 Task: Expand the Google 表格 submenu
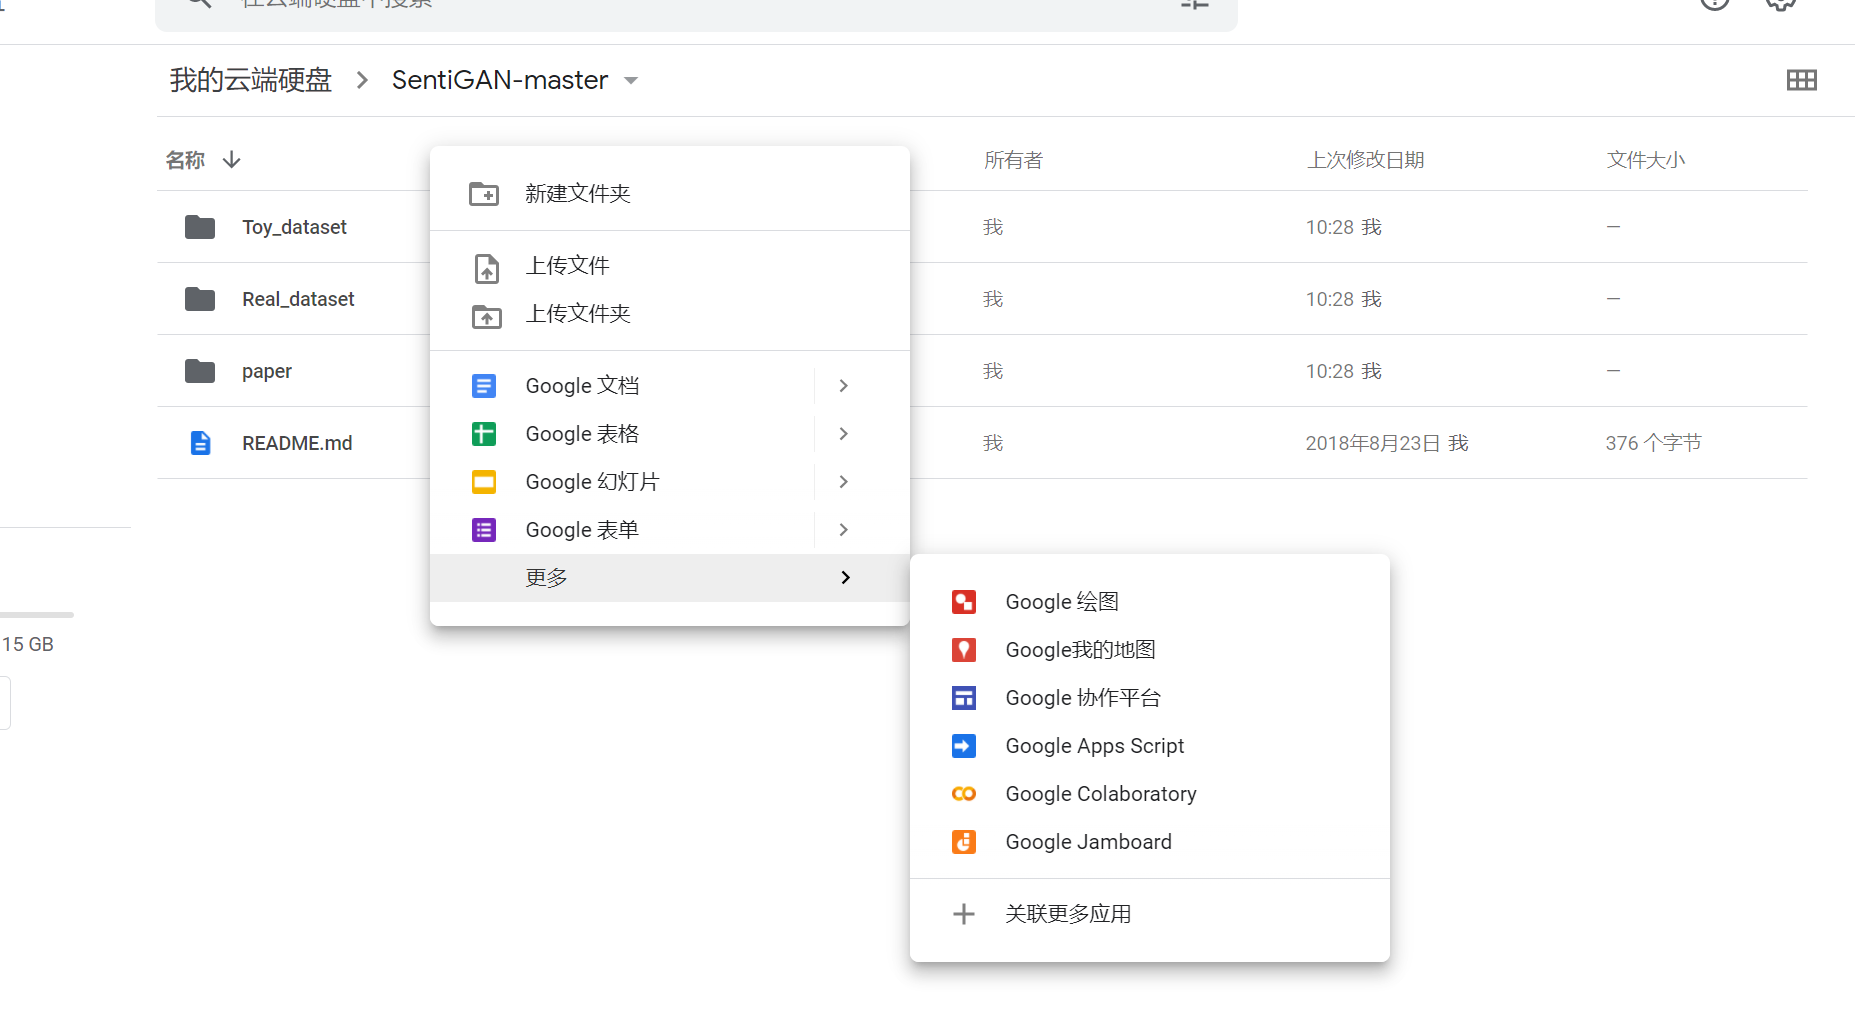point(843,433)
